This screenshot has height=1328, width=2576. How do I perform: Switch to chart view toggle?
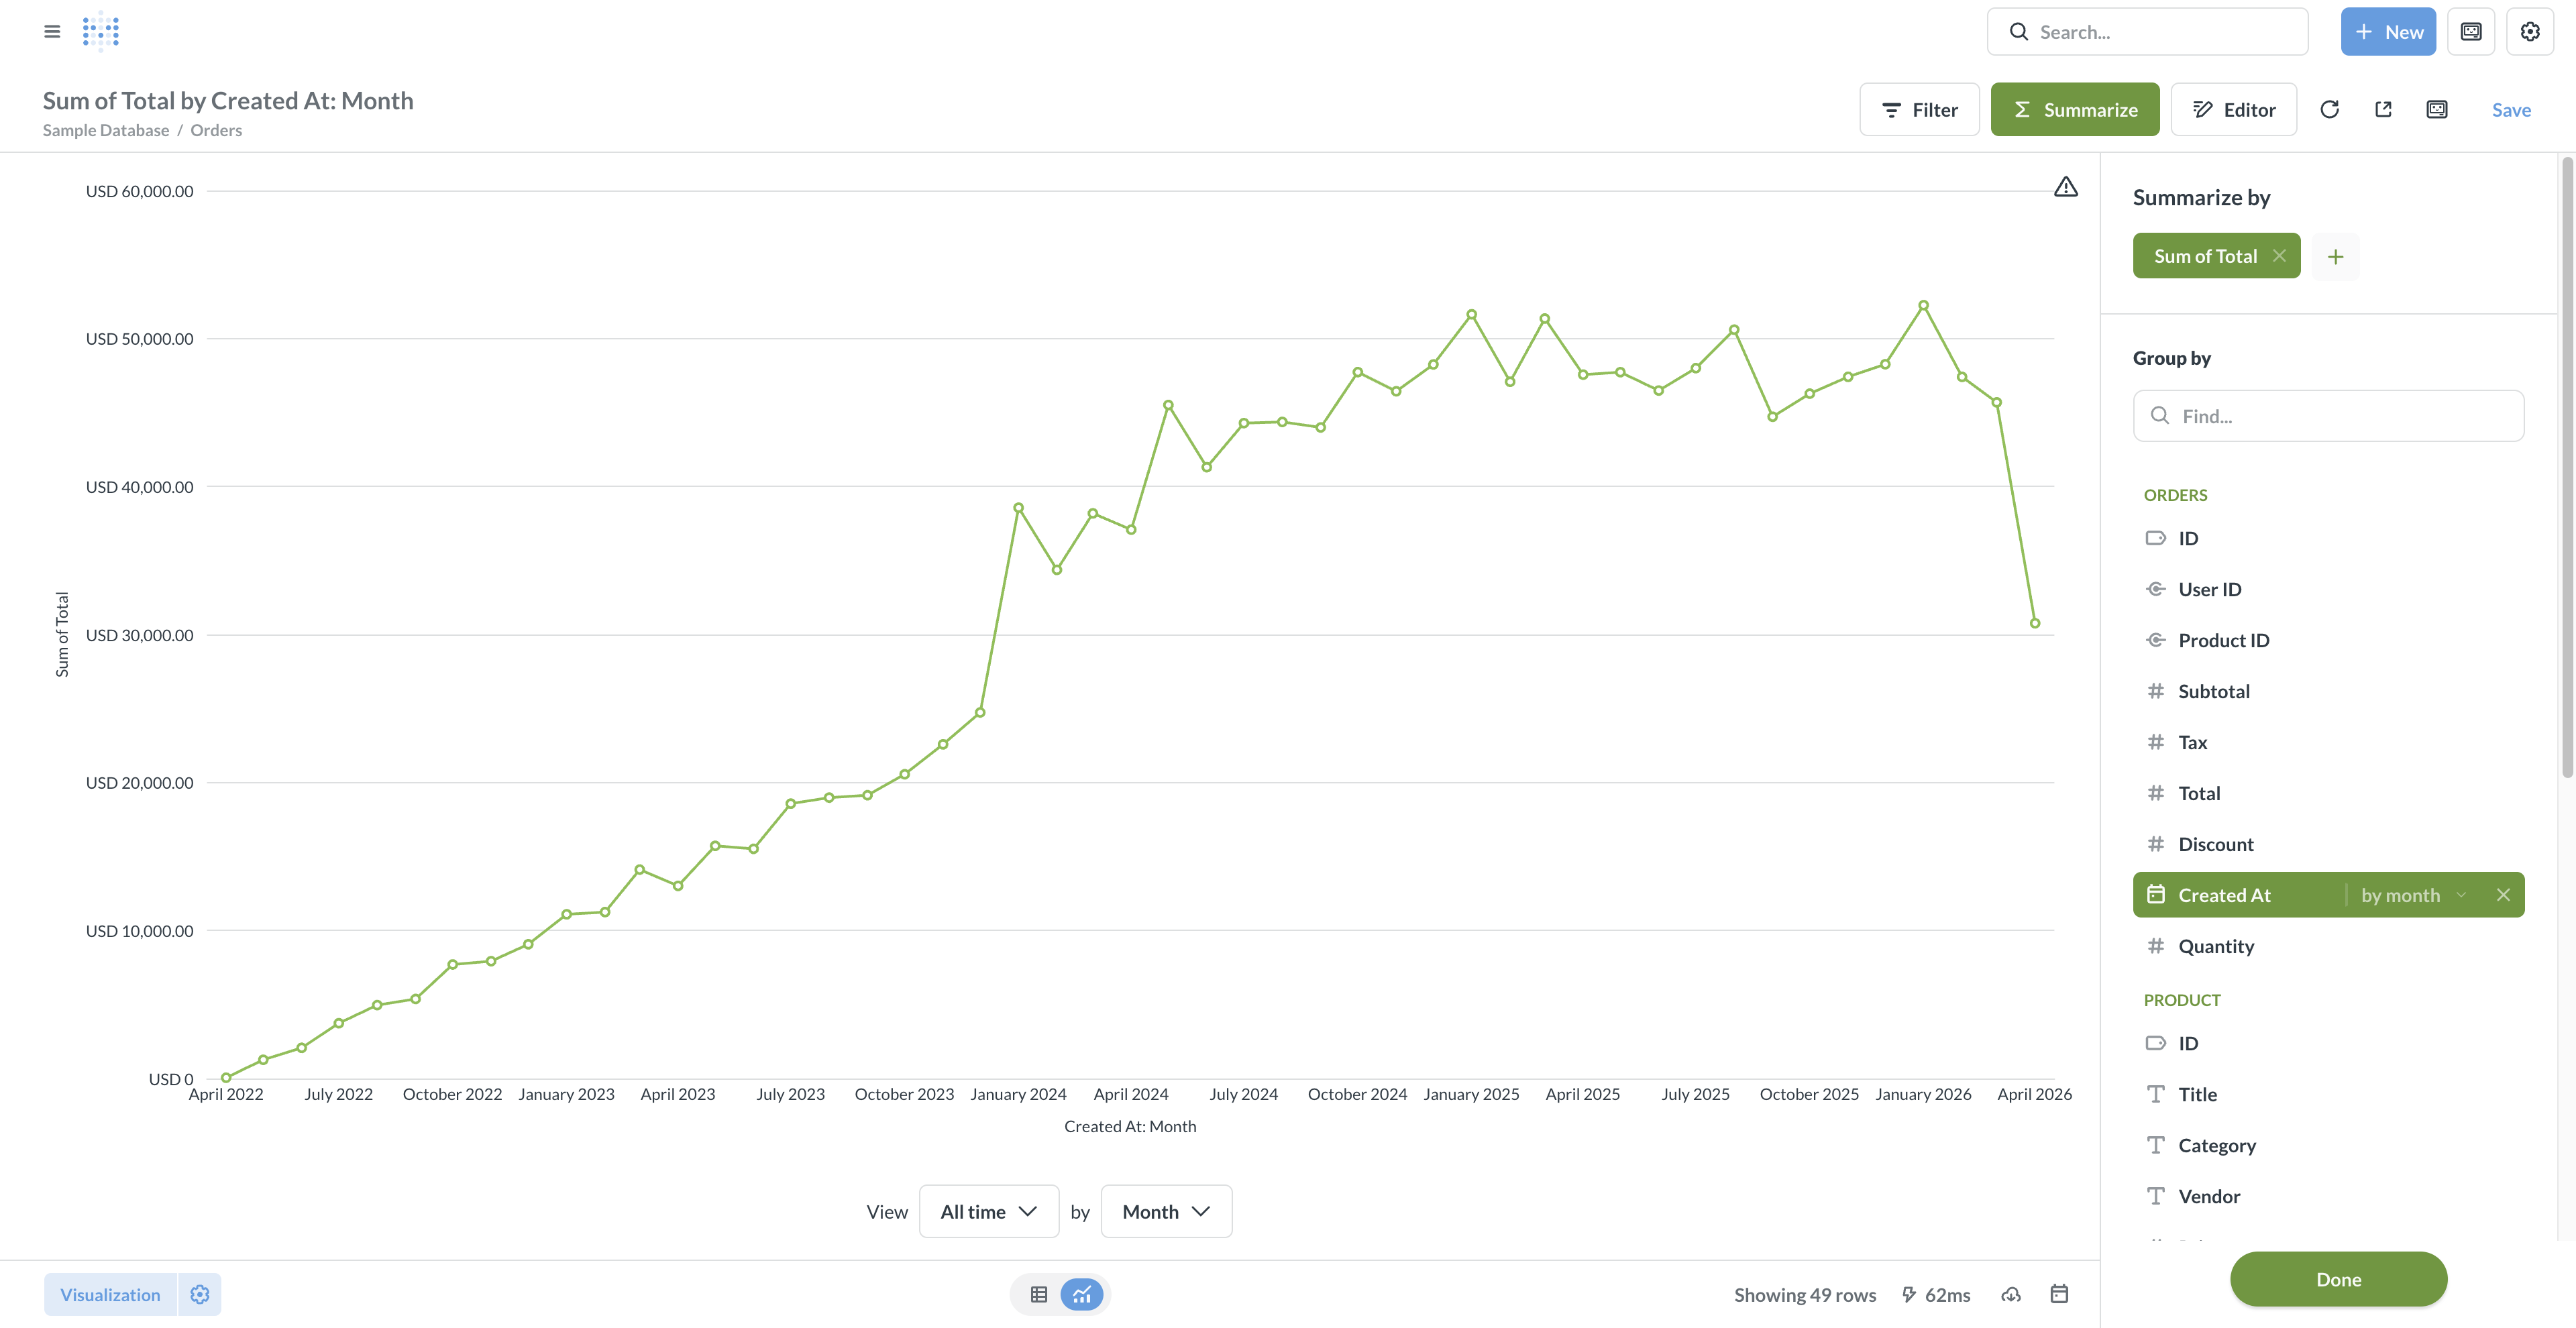tap(1082, 1294)
